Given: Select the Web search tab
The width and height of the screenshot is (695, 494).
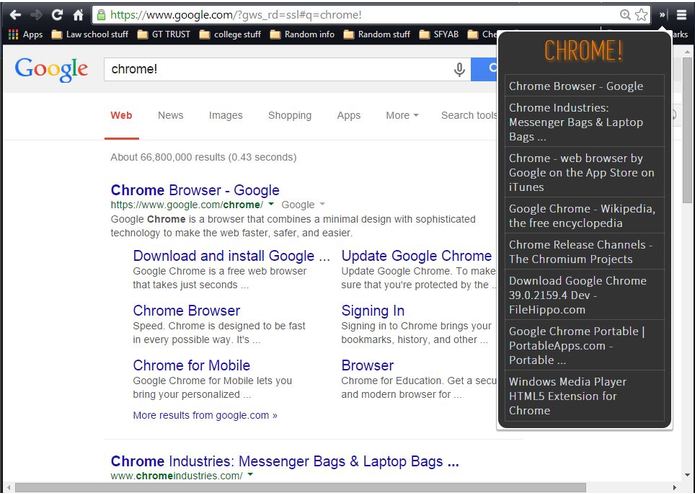Looking at the screenshot, I should tap(121, 116).
